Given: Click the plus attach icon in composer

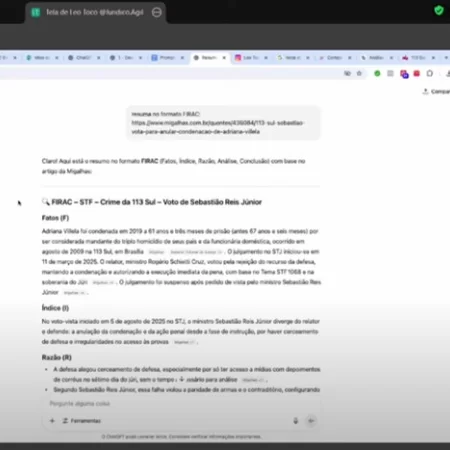Looking at the screenshot, I should 52,421.
